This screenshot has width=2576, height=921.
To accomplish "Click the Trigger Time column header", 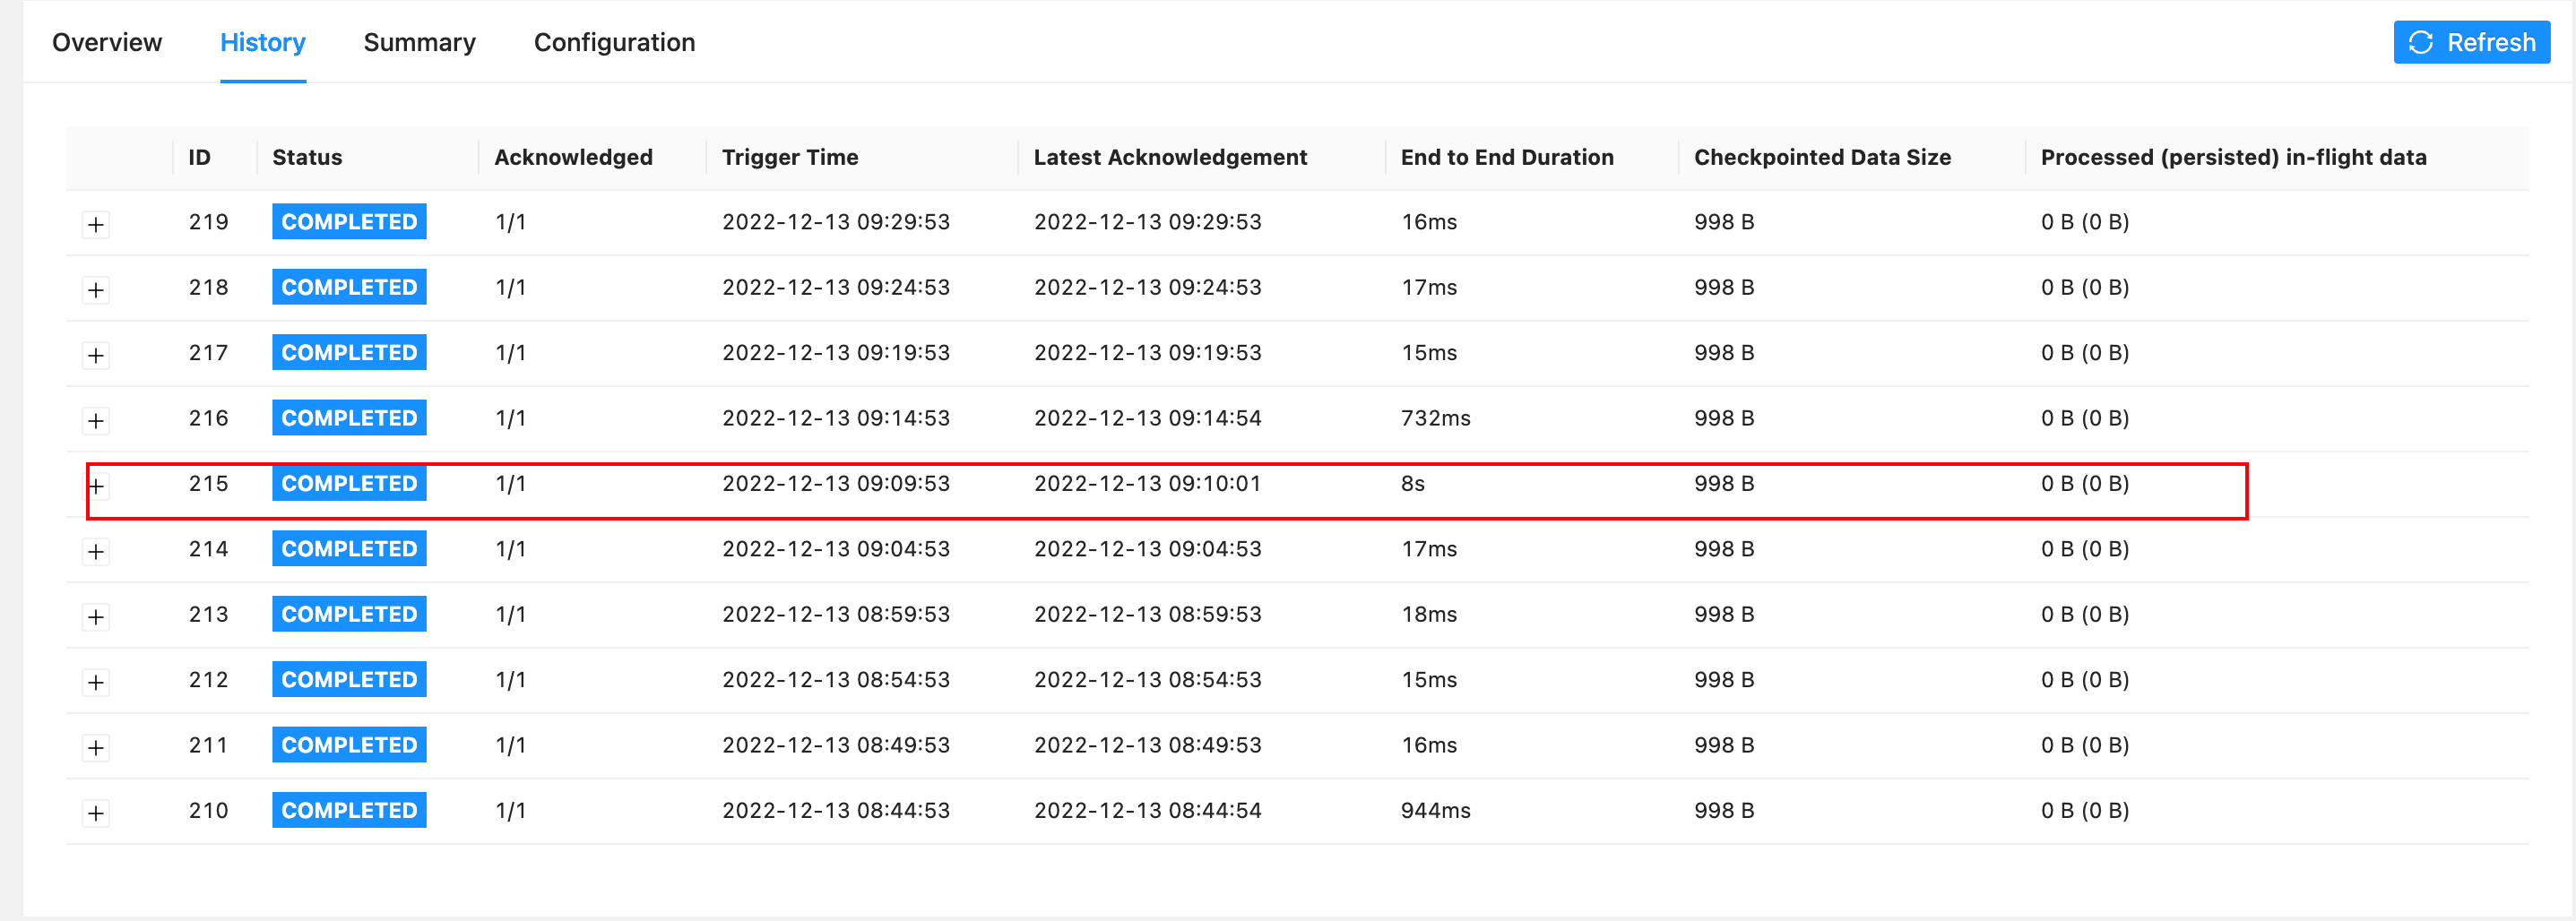I will coord(790,157).
